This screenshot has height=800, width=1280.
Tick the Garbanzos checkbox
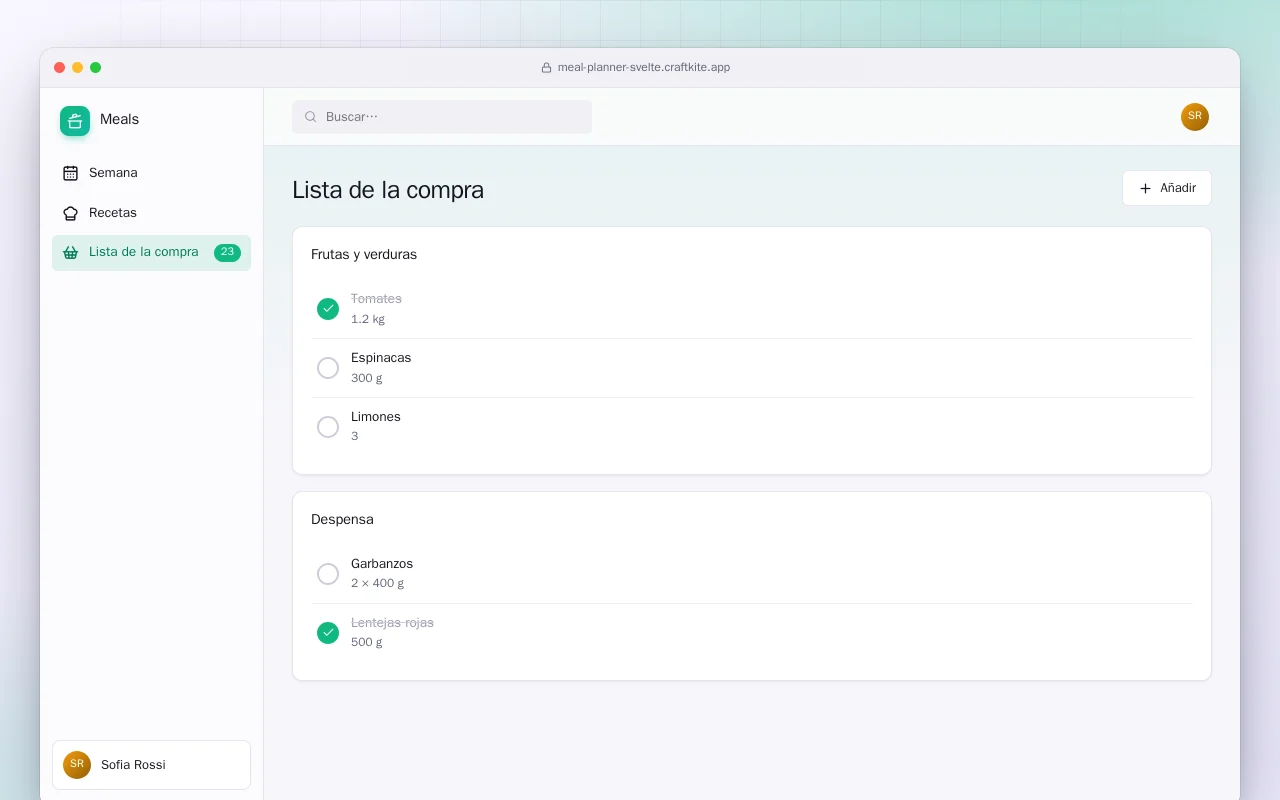(328, 574)
